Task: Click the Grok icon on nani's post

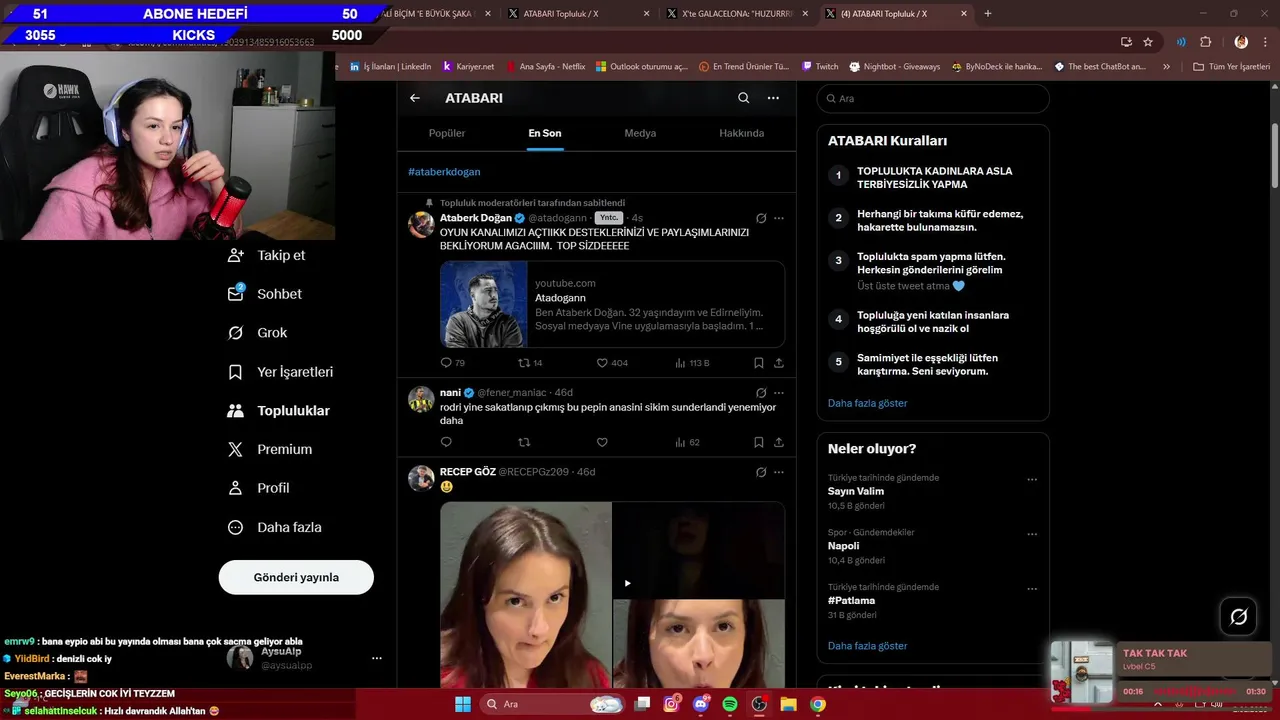Action: (x=761, y=393)
